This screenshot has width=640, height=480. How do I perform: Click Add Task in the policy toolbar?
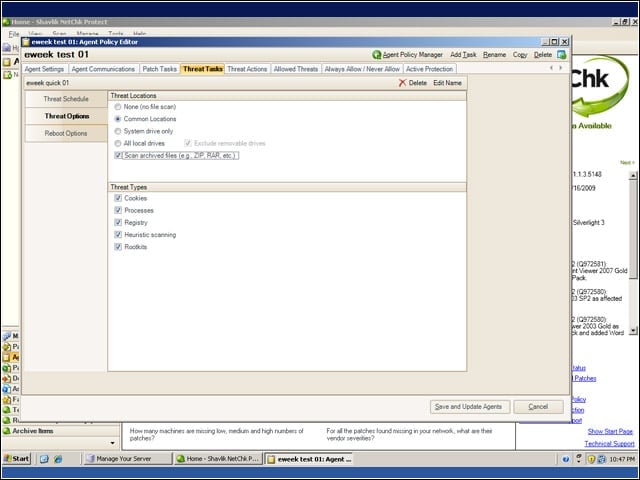463,55
